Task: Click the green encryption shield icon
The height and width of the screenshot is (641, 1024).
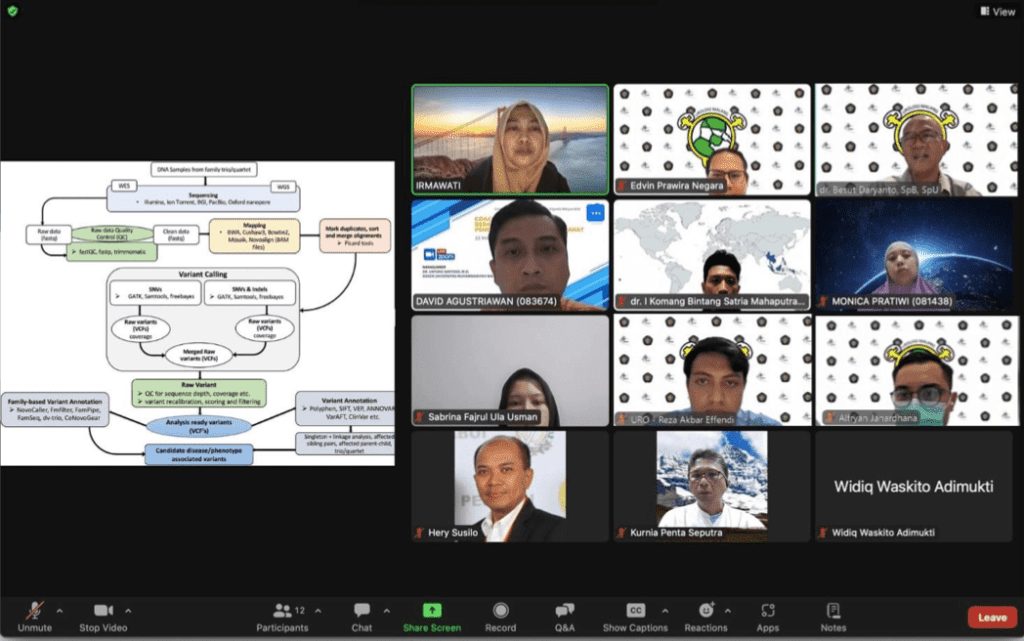Action: coord(12,11)
